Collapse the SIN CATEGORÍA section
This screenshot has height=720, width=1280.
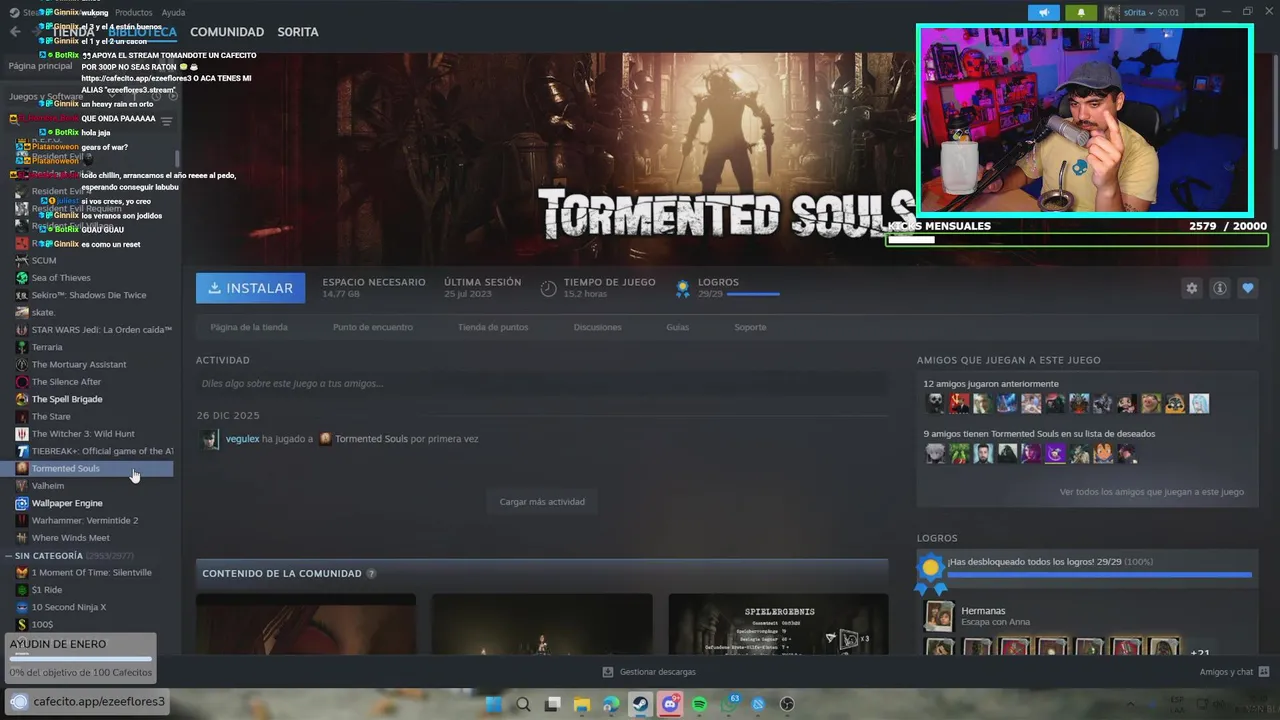(x=9, y=555)
